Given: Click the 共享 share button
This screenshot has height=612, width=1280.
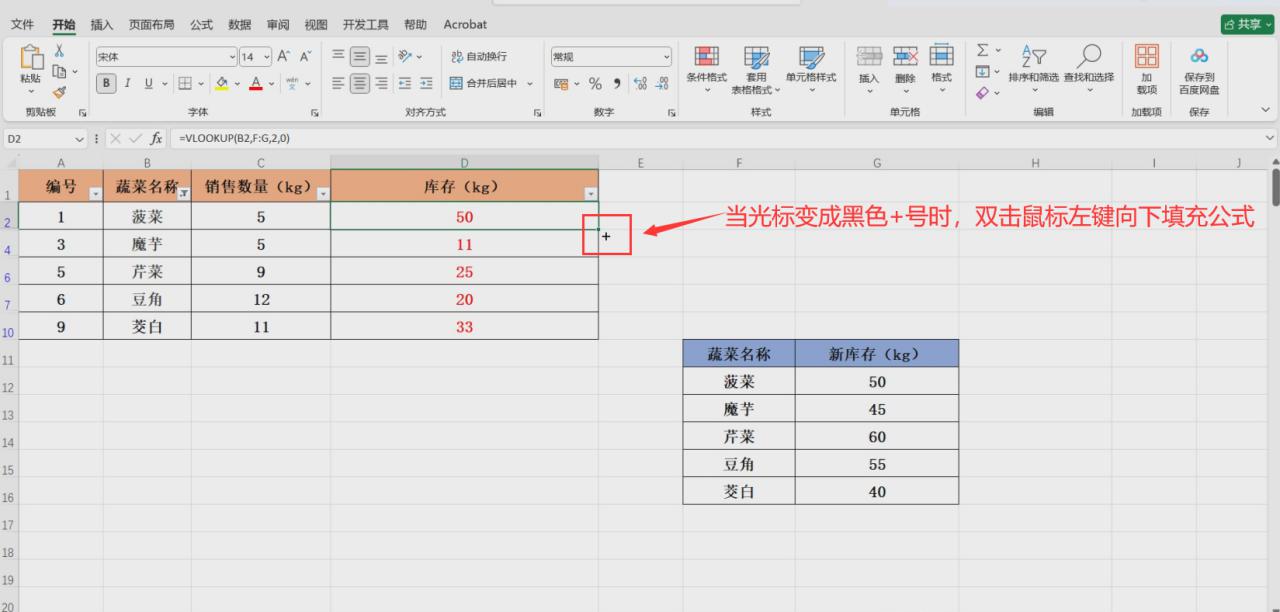Looking at the screenshot, I should 1247,24.
